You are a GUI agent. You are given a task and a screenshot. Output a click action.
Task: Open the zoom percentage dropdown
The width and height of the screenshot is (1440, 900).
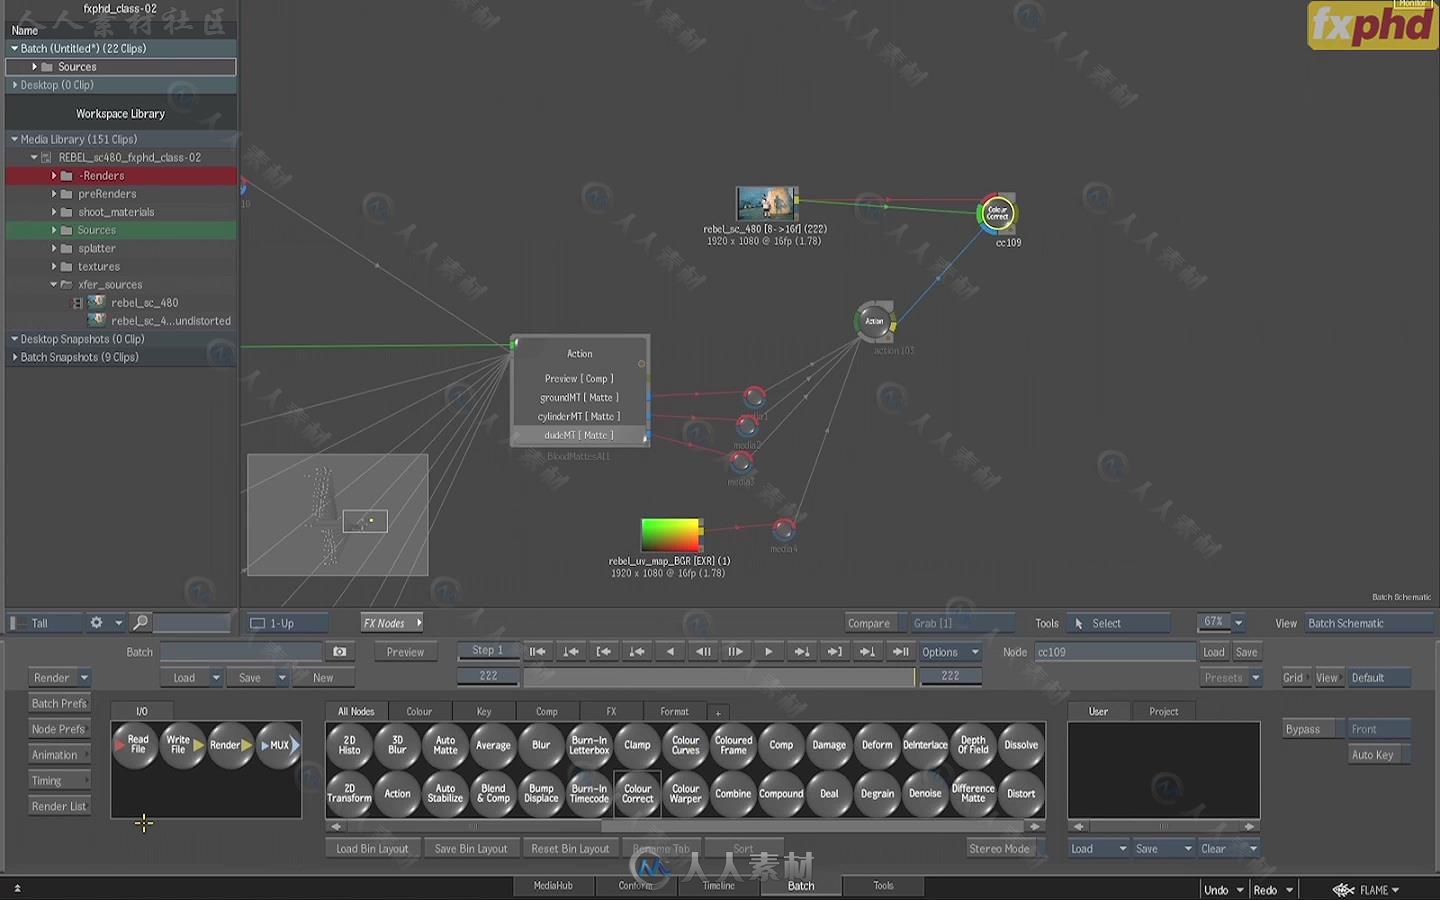[1238, 623]
